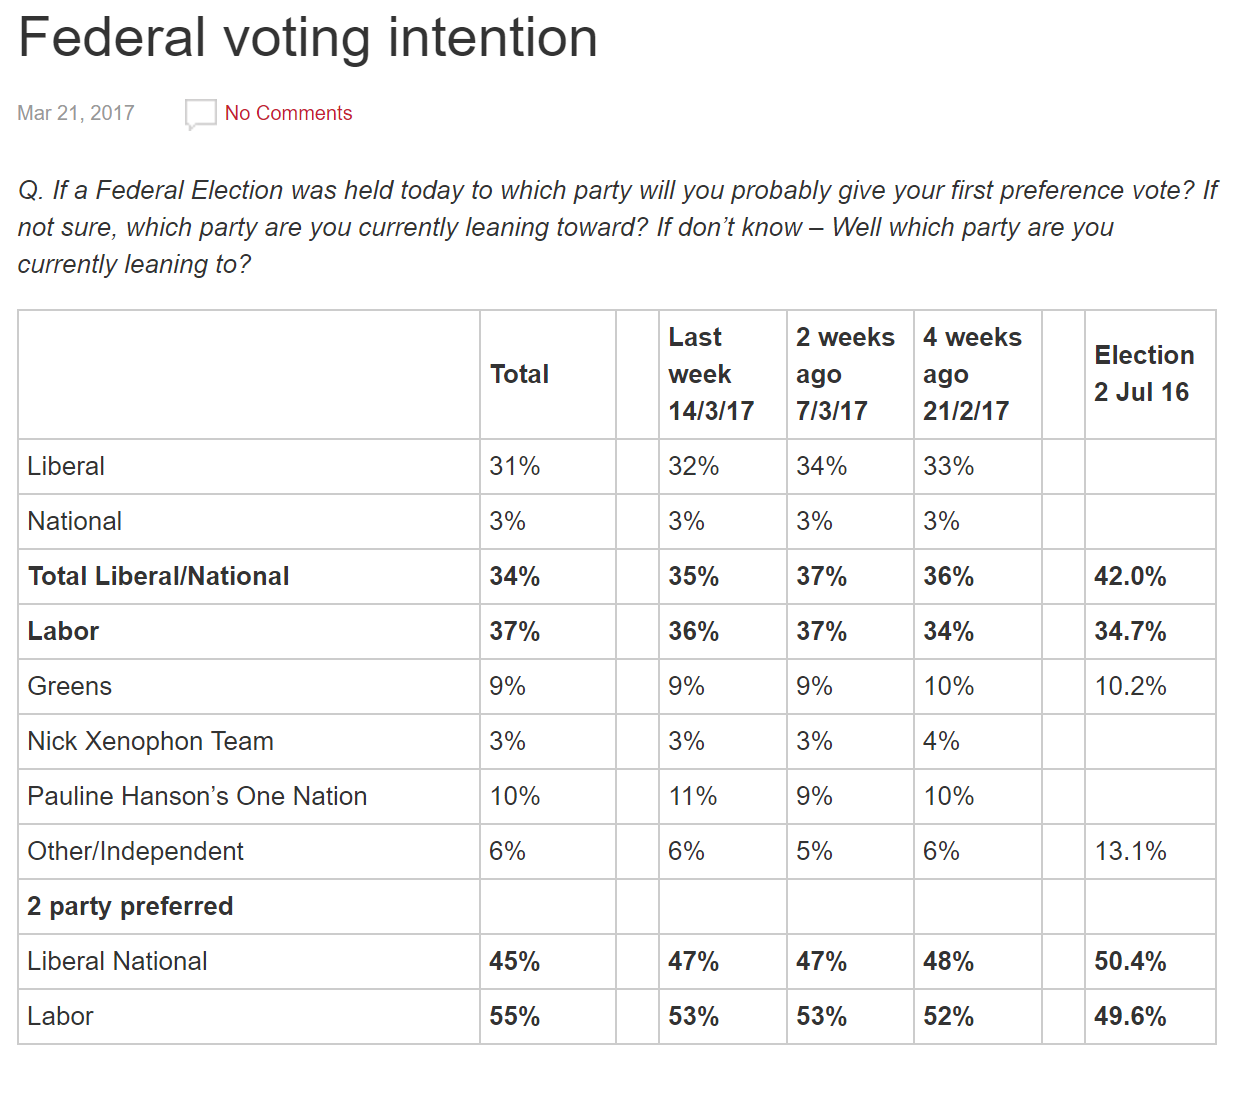This screenshot has width=1245, height=1113.
Task: Click the speech bubble comment icon
Action: pyautogui.click(x=200, y=114)
